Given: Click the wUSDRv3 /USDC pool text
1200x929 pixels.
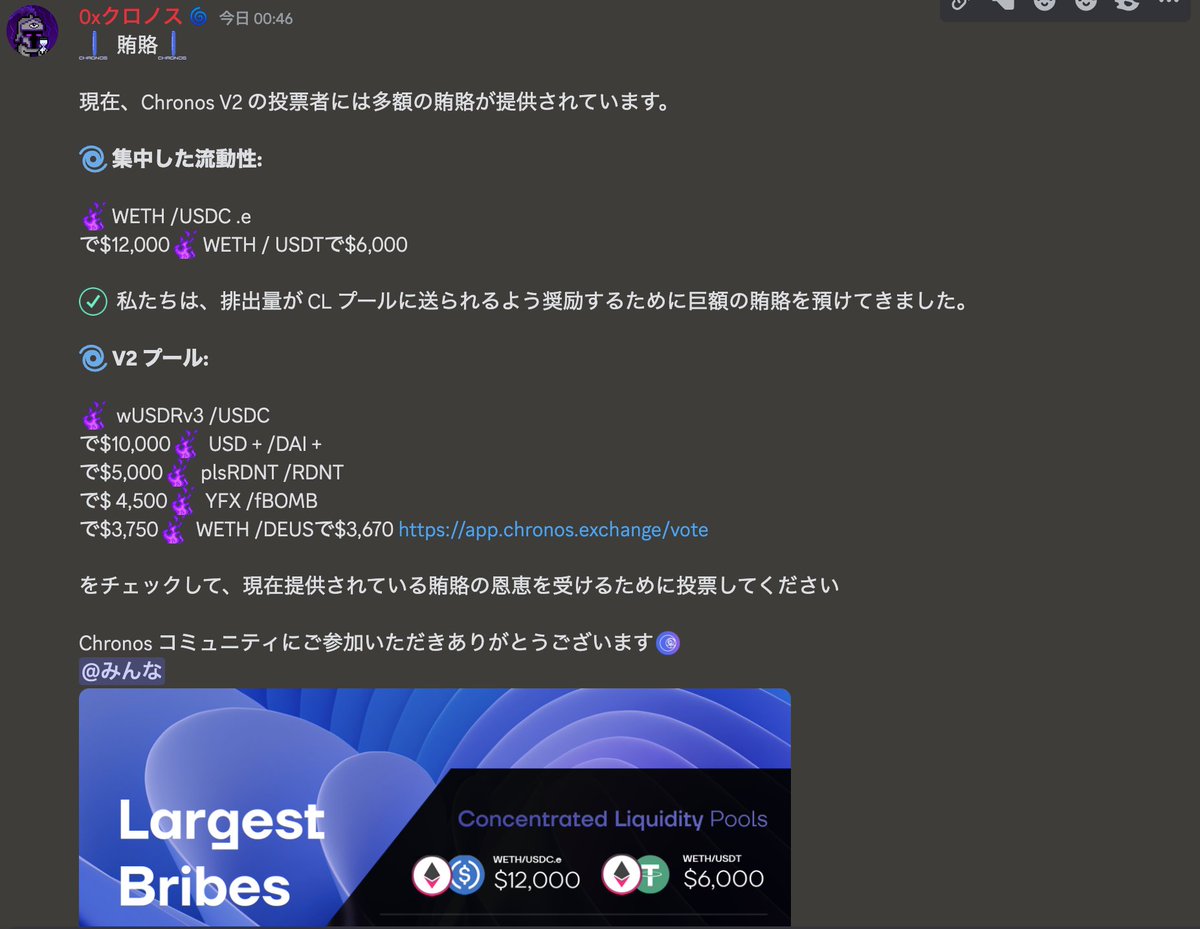Looking at the screenshot, I should pyautogui.click(x=193, y=415).
